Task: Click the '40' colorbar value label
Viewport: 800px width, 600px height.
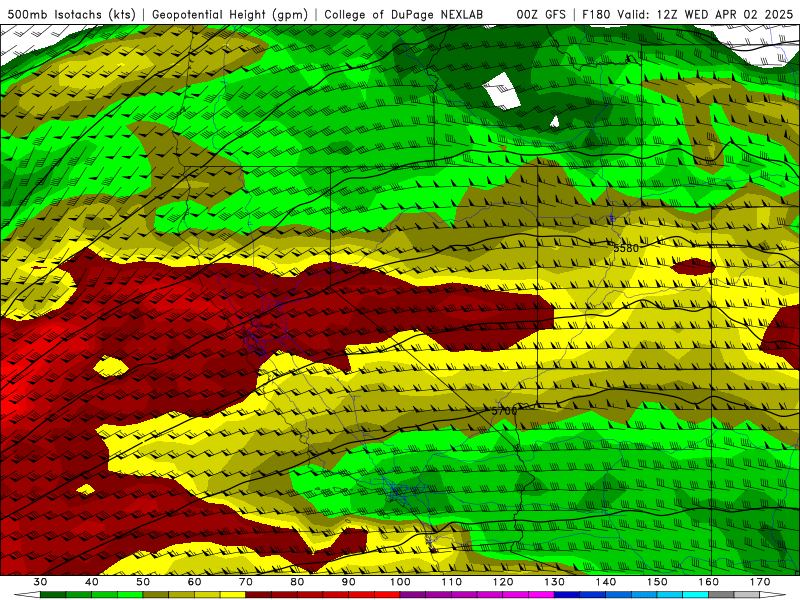Action: click(92, 582)
